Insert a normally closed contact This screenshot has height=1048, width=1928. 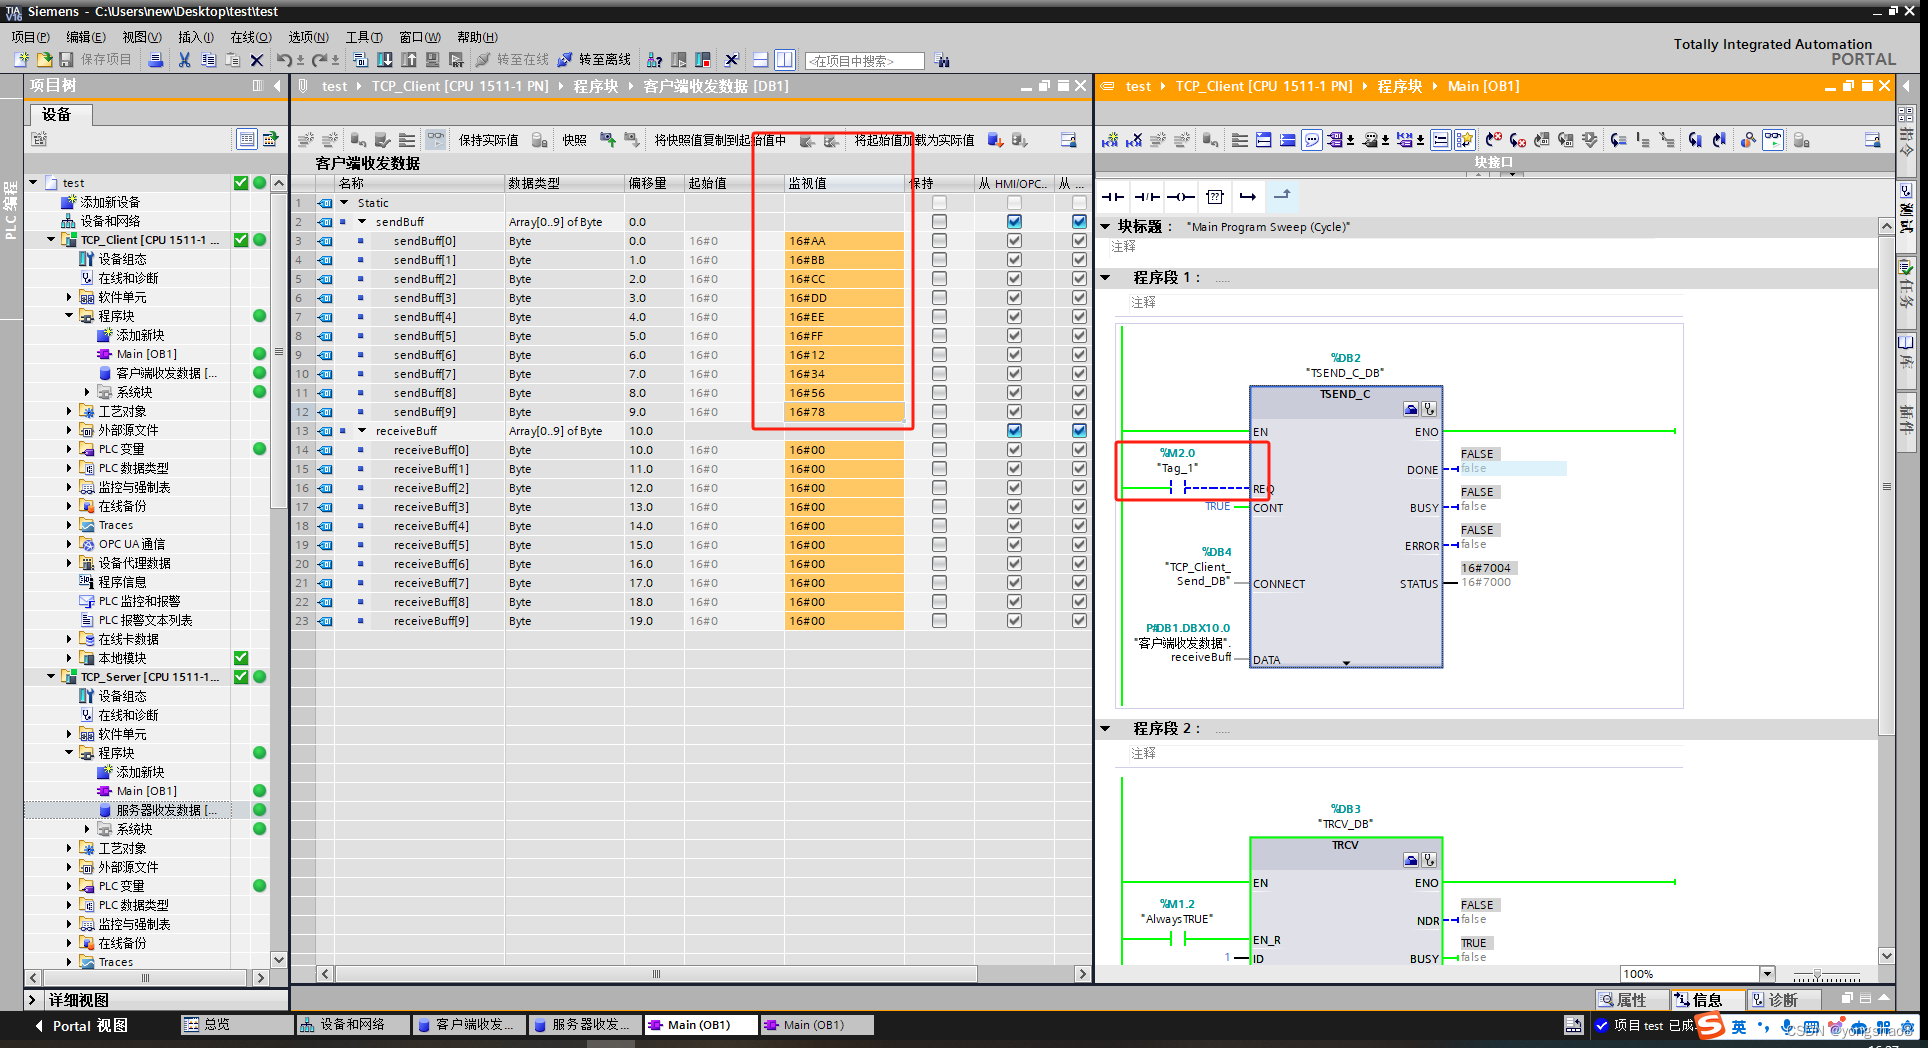click(1147, 197)
